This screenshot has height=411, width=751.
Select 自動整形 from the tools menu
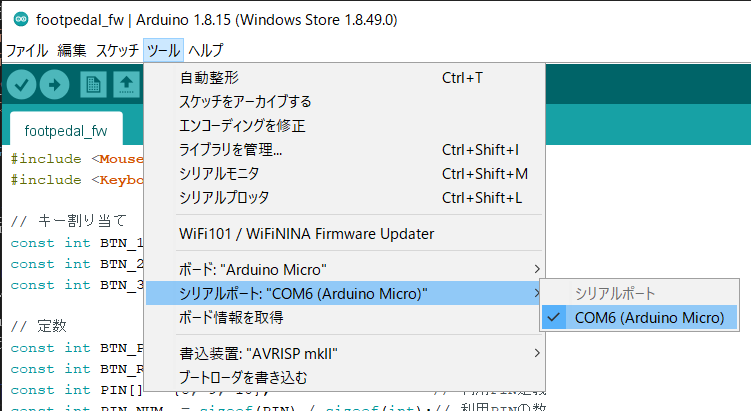click(345, 78)
